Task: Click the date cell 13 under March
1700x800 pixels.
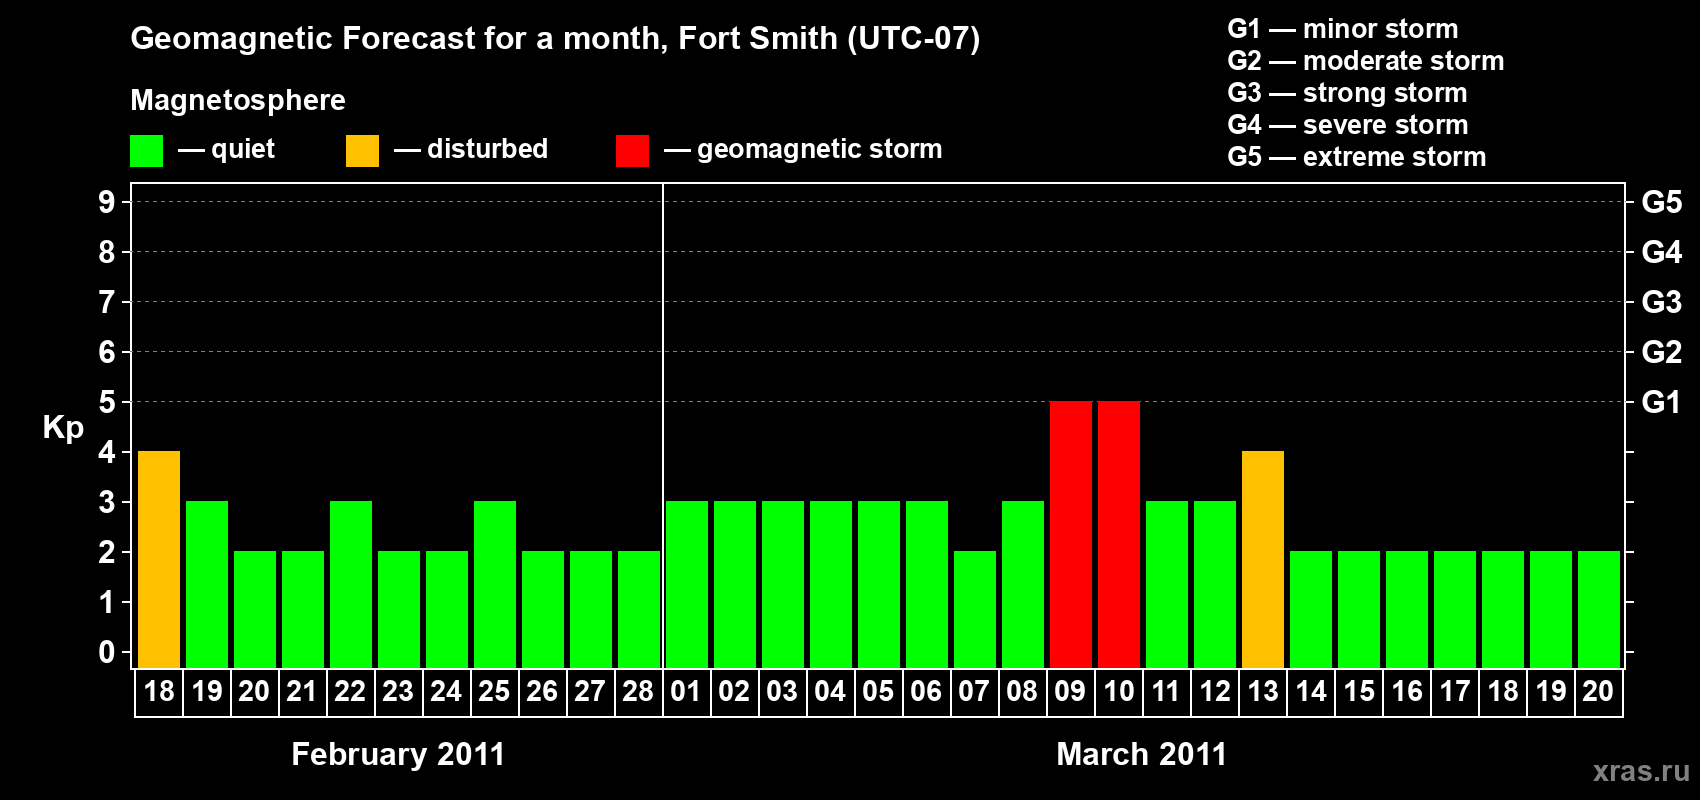Action: pos(1263,692)
